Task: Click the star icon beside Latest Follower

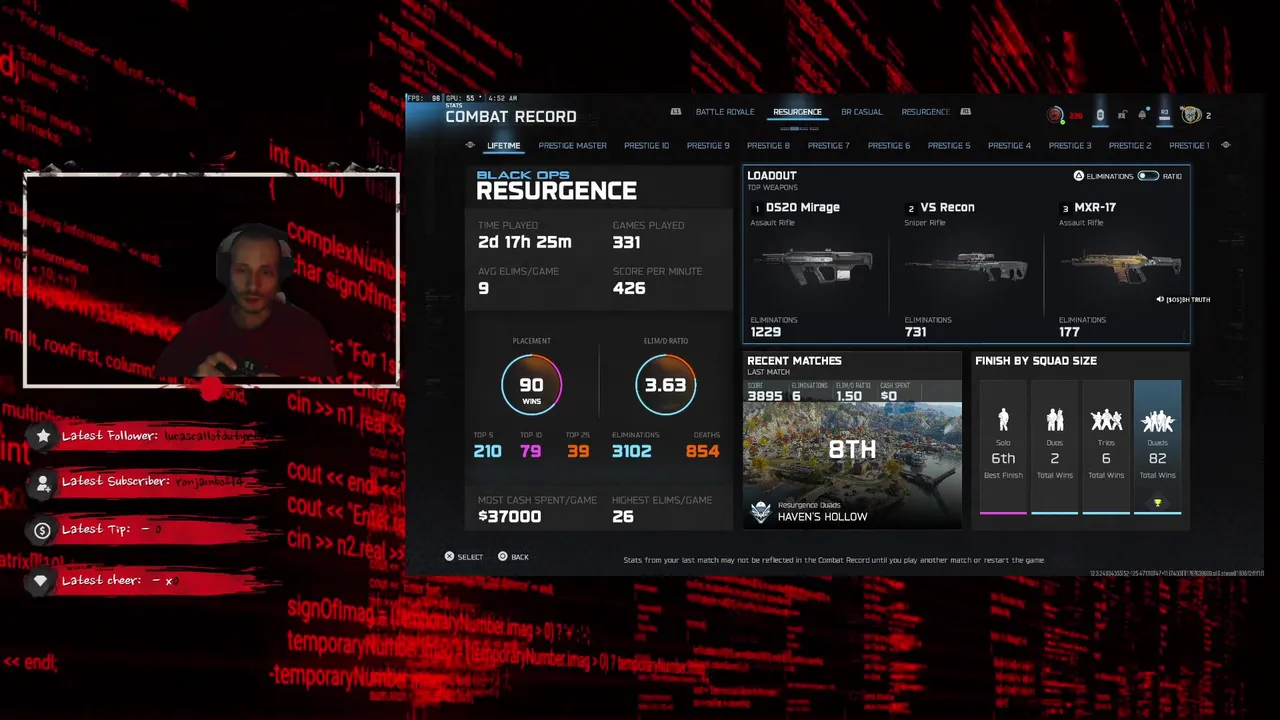Action: point(43,435)
